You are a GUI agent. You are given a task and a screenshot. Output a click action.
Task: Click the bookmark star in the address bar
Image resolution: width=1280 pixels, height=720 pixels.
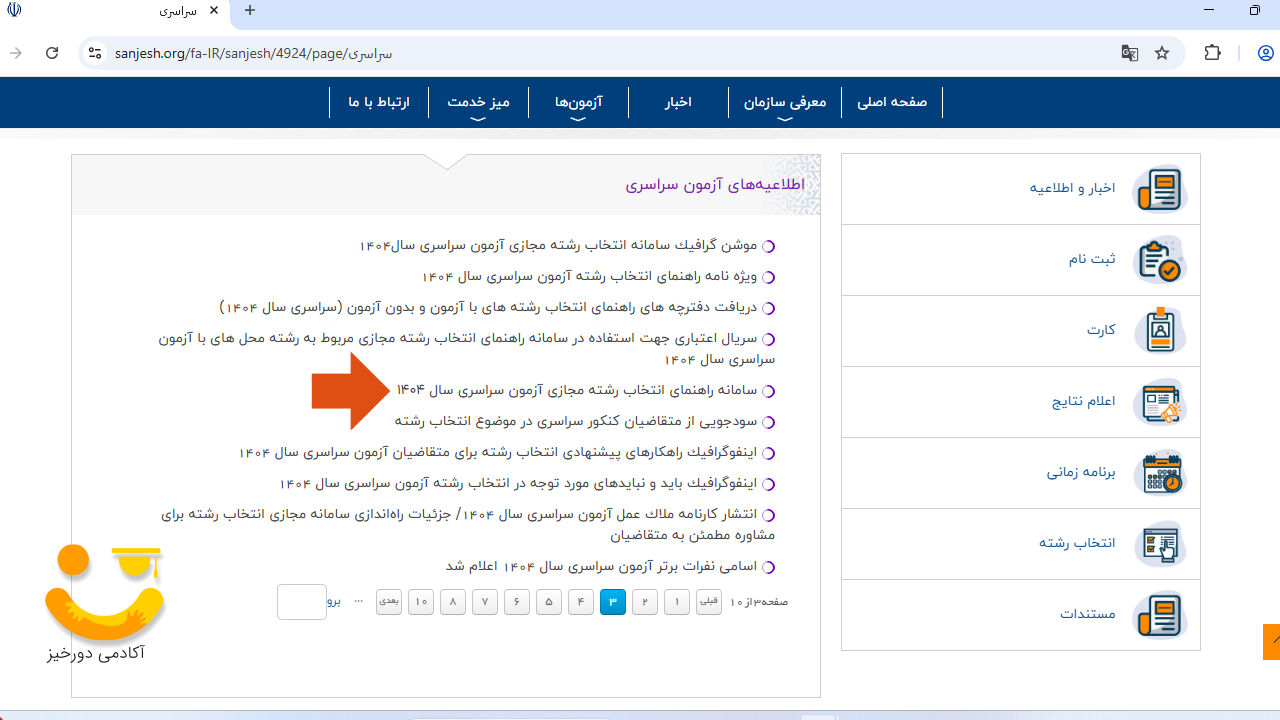tap(1162, 53)
